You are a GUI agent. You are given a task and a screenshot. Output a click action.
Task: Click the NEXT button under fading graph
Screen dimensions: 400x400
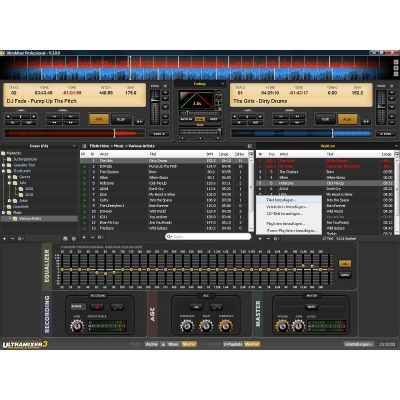coord(213,119)
